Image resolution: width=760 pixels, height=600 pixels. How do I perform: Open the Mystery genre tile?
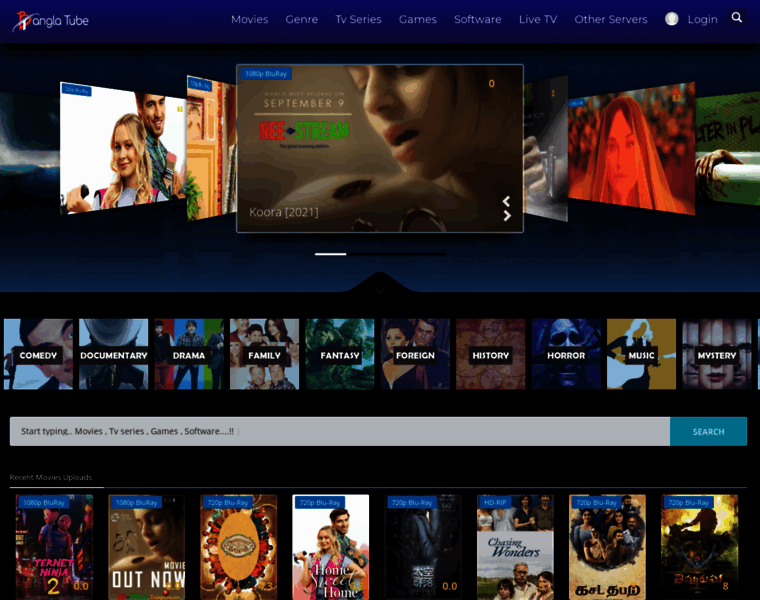[x=716, y=354]
